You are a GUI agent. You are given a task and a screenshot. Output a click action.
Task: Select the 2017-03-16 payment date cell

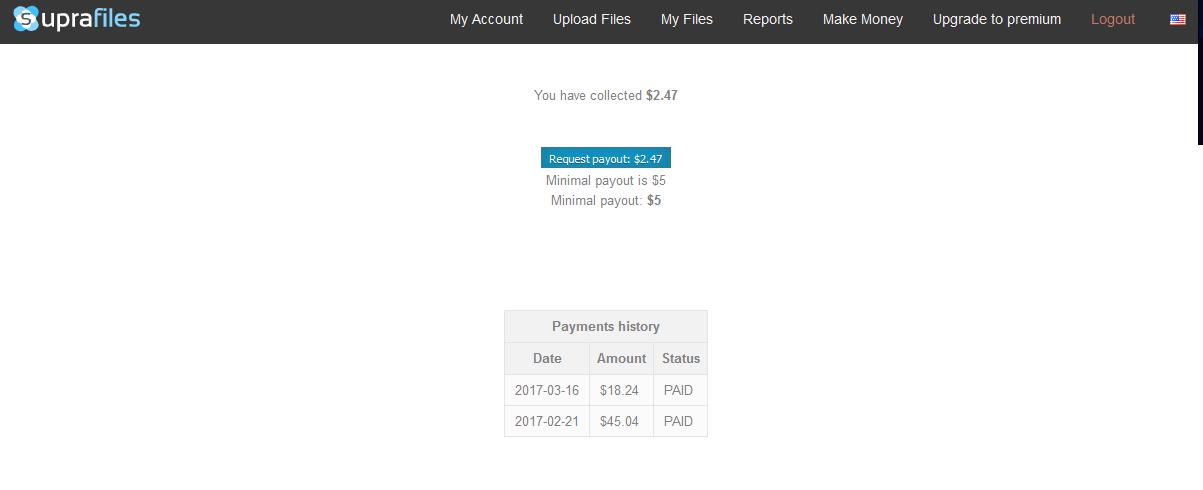tap(547, 390)
